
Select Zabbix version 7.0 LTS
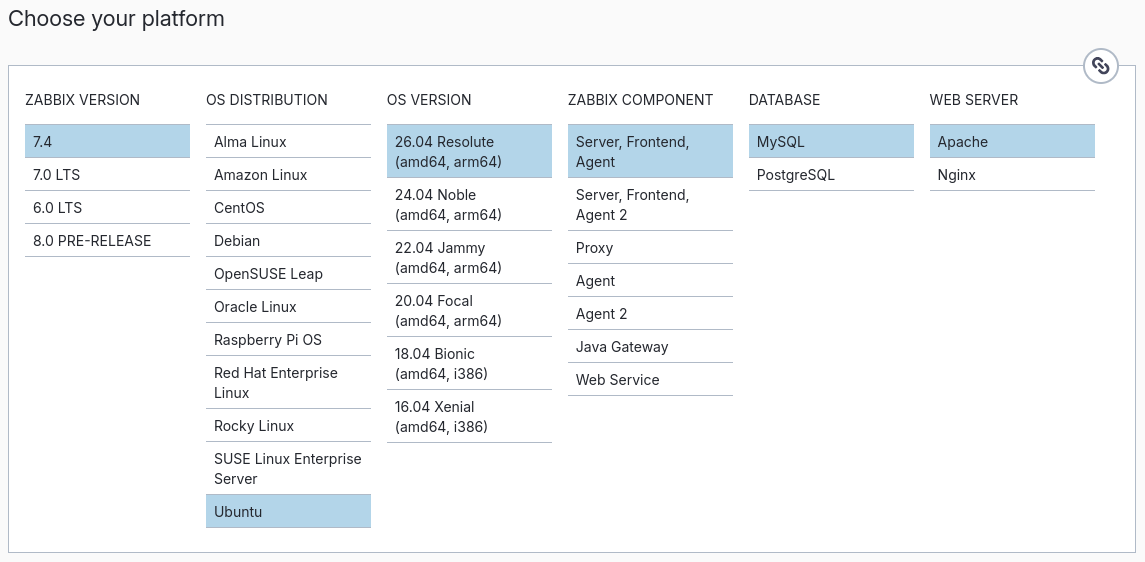107,174
